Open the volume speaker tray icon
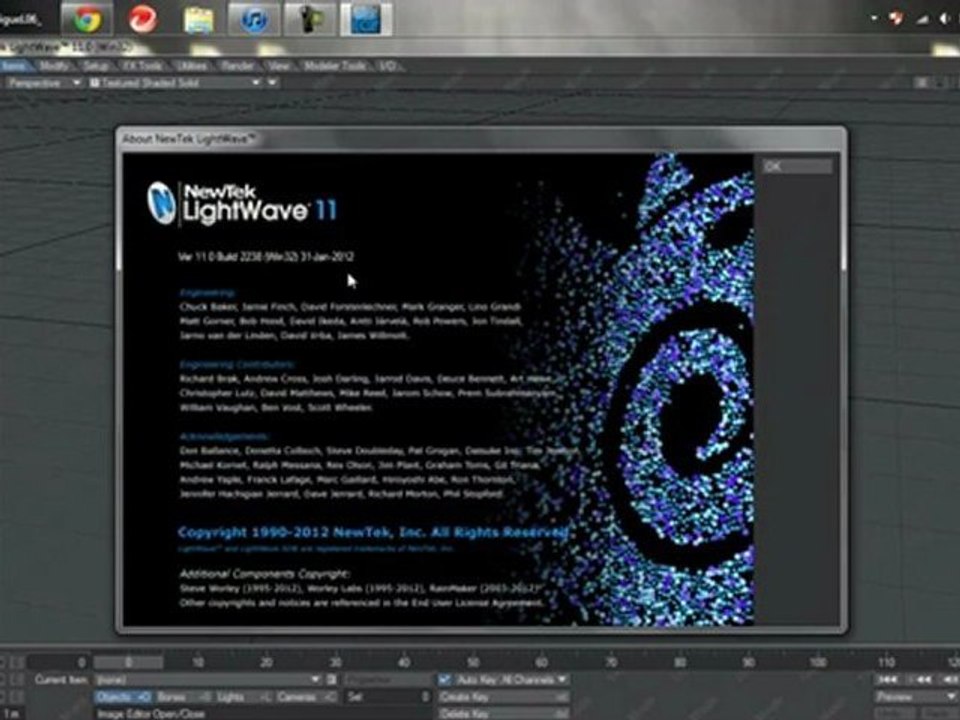 click(x=946, y=20)
